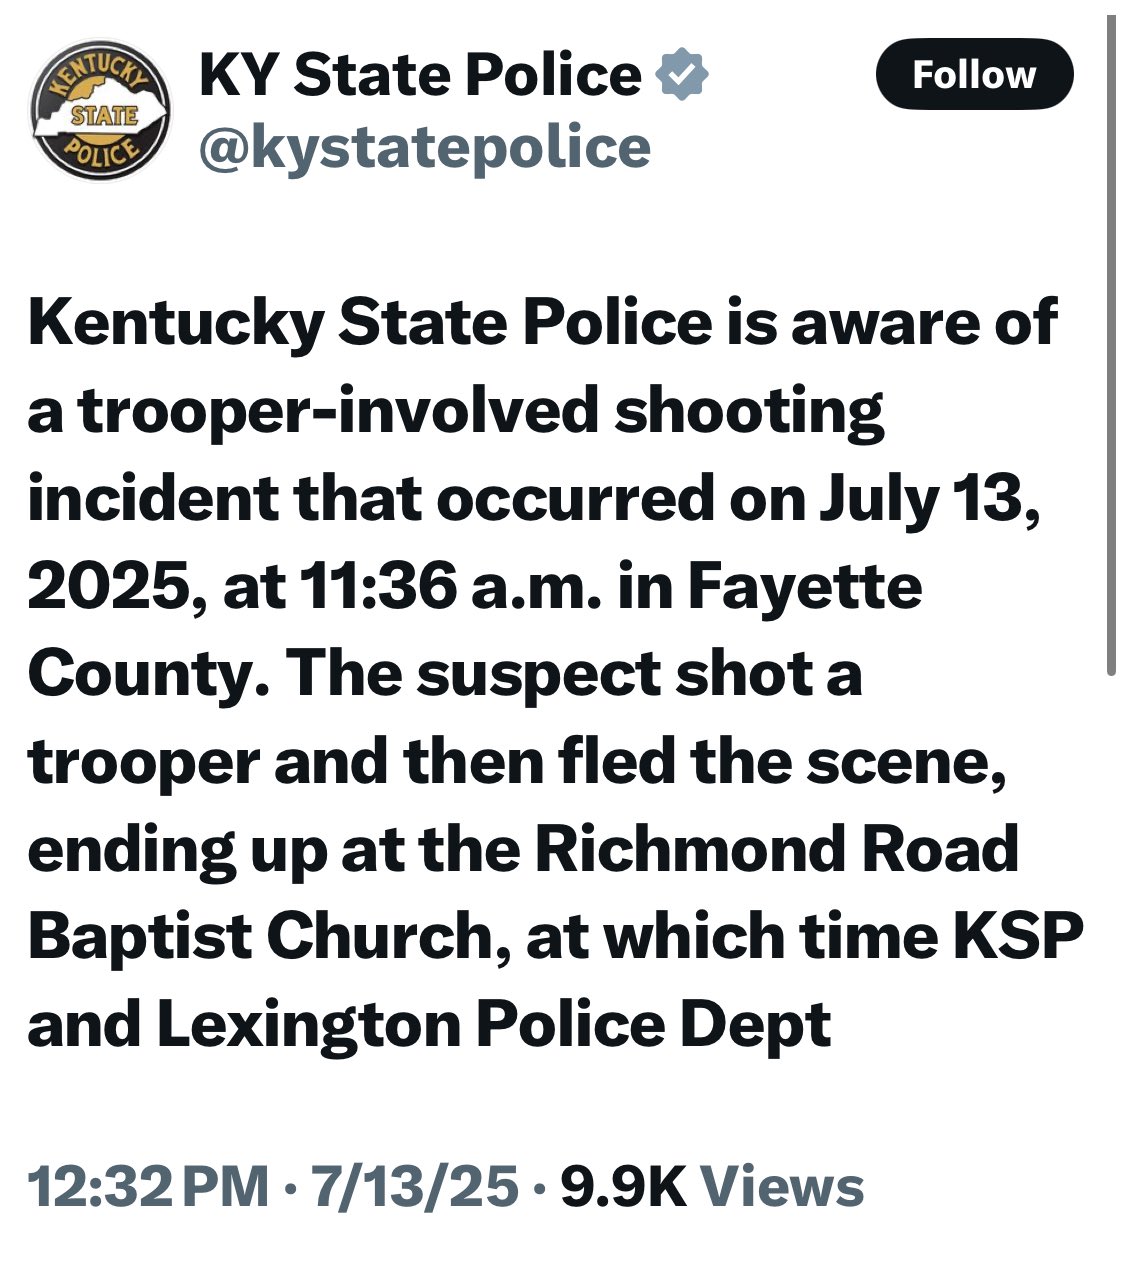Click the vertical scrollbar on right edge
Image resolution: width=1125 pixels, height=1267 pixels.
click(1111, 345)
